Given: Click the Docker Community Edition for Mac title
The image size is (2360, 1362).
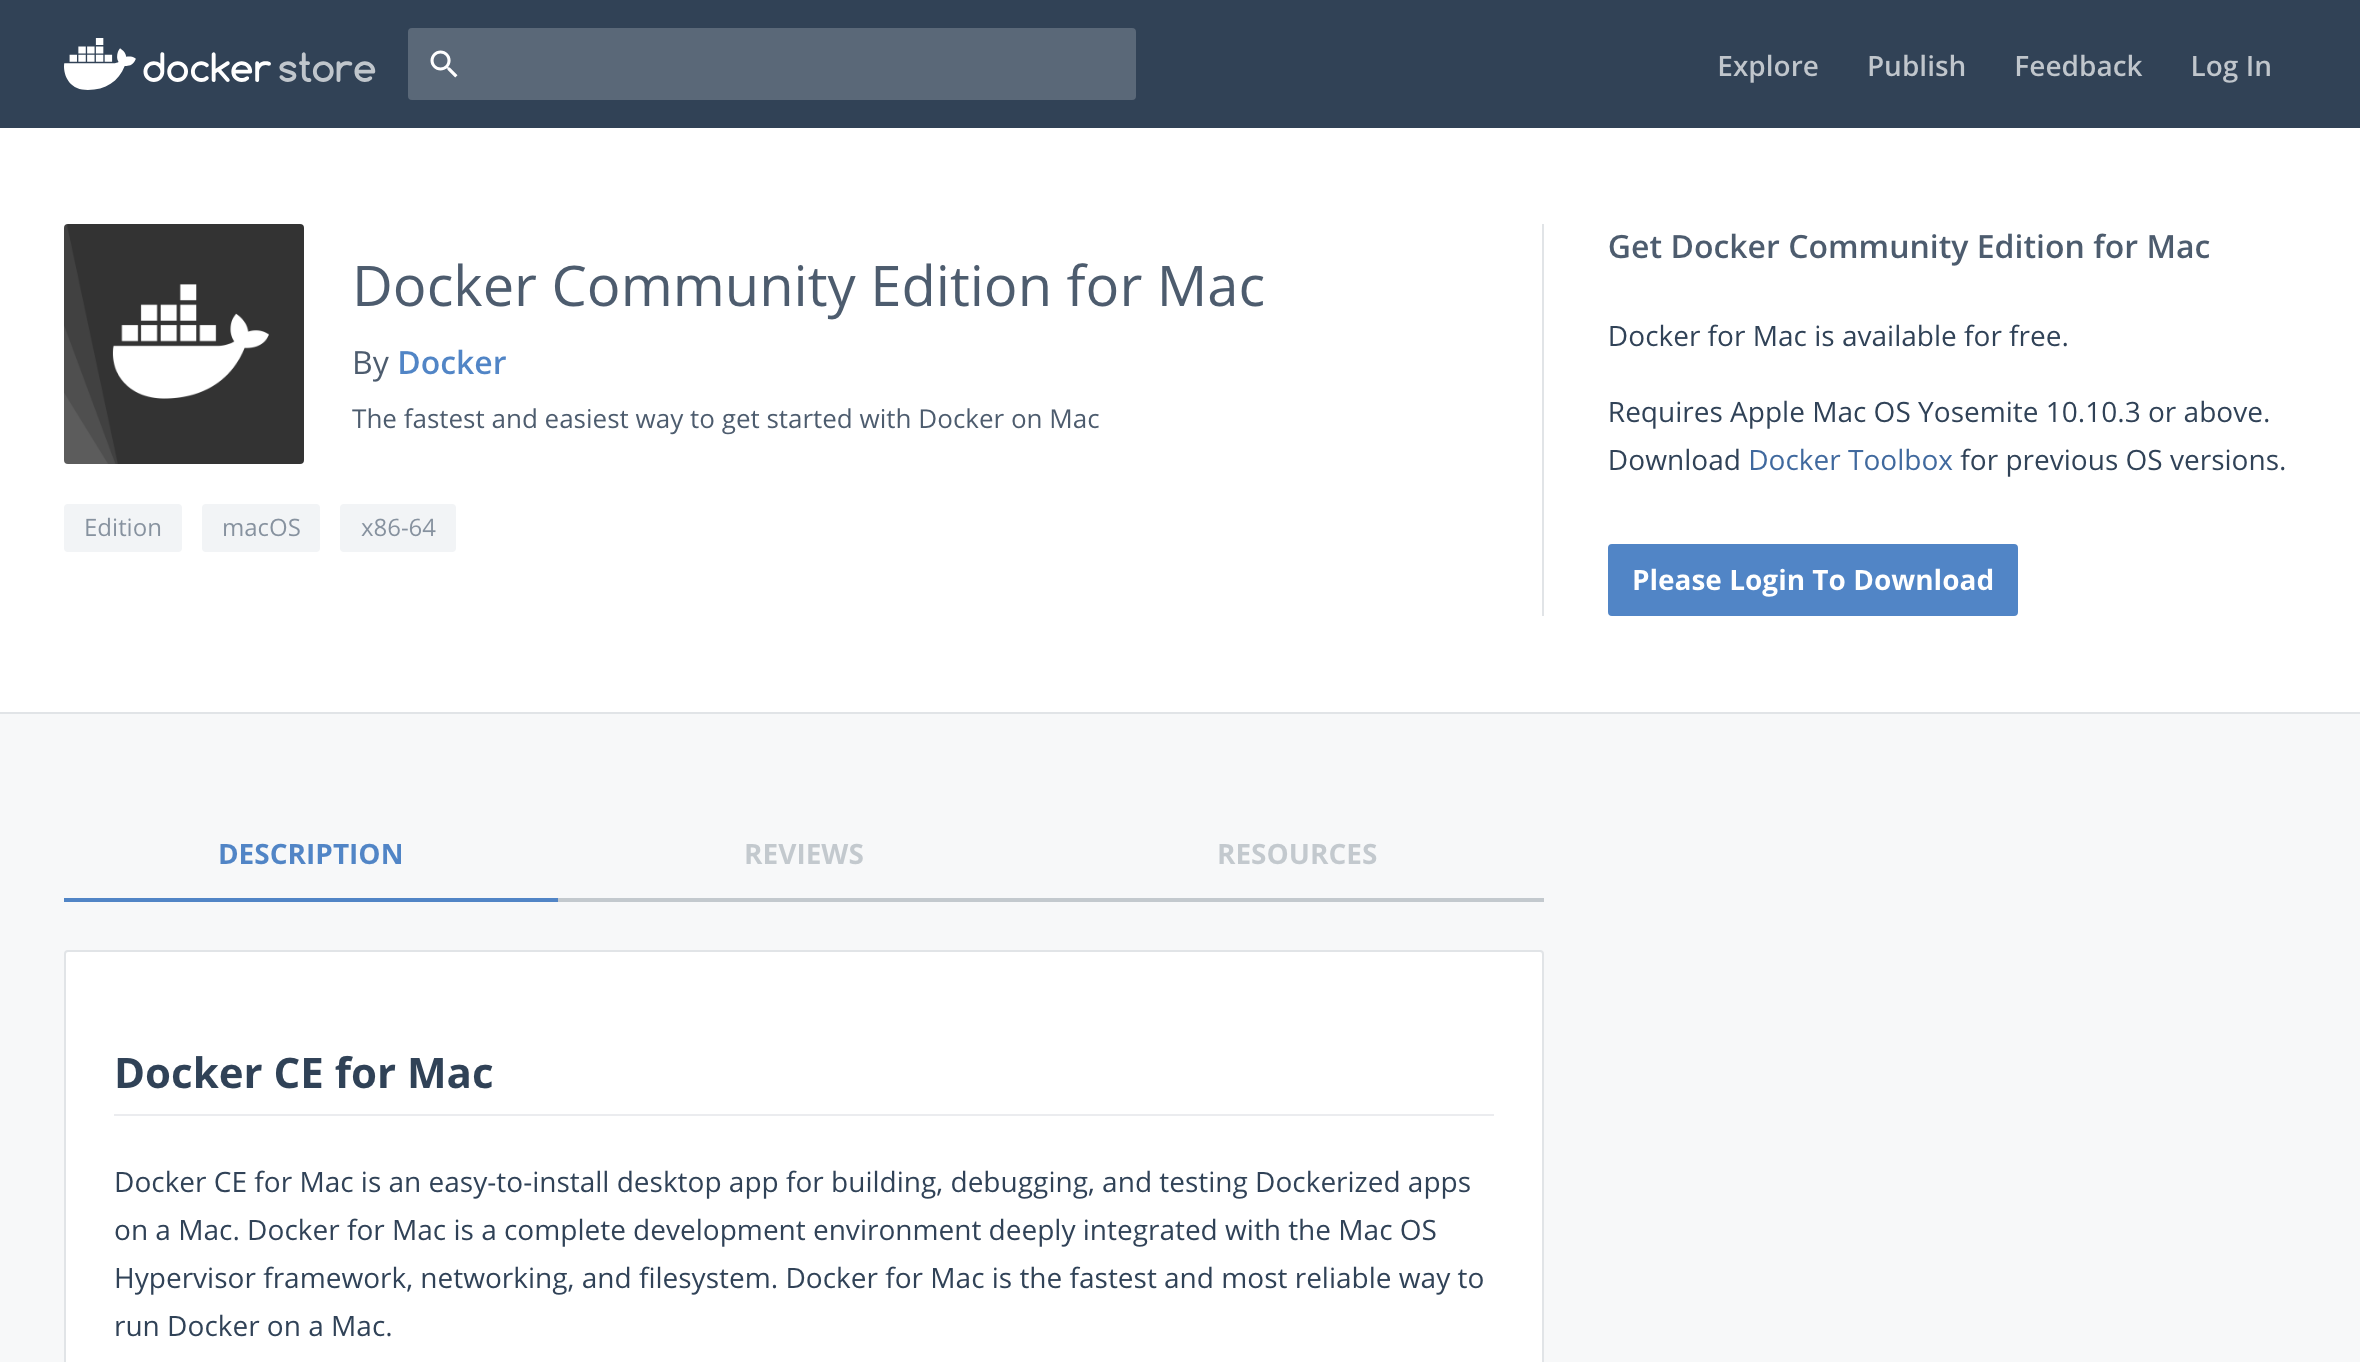Looking at the screenshot, I should pyautogui.click(x=809, y=287).
